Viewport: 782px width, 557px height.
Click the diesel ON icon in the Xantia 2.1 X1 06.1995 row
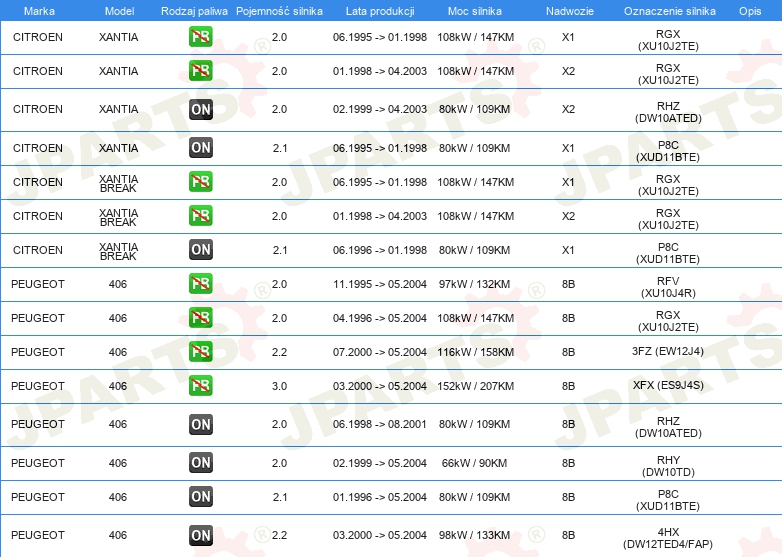tap(200, 148)
